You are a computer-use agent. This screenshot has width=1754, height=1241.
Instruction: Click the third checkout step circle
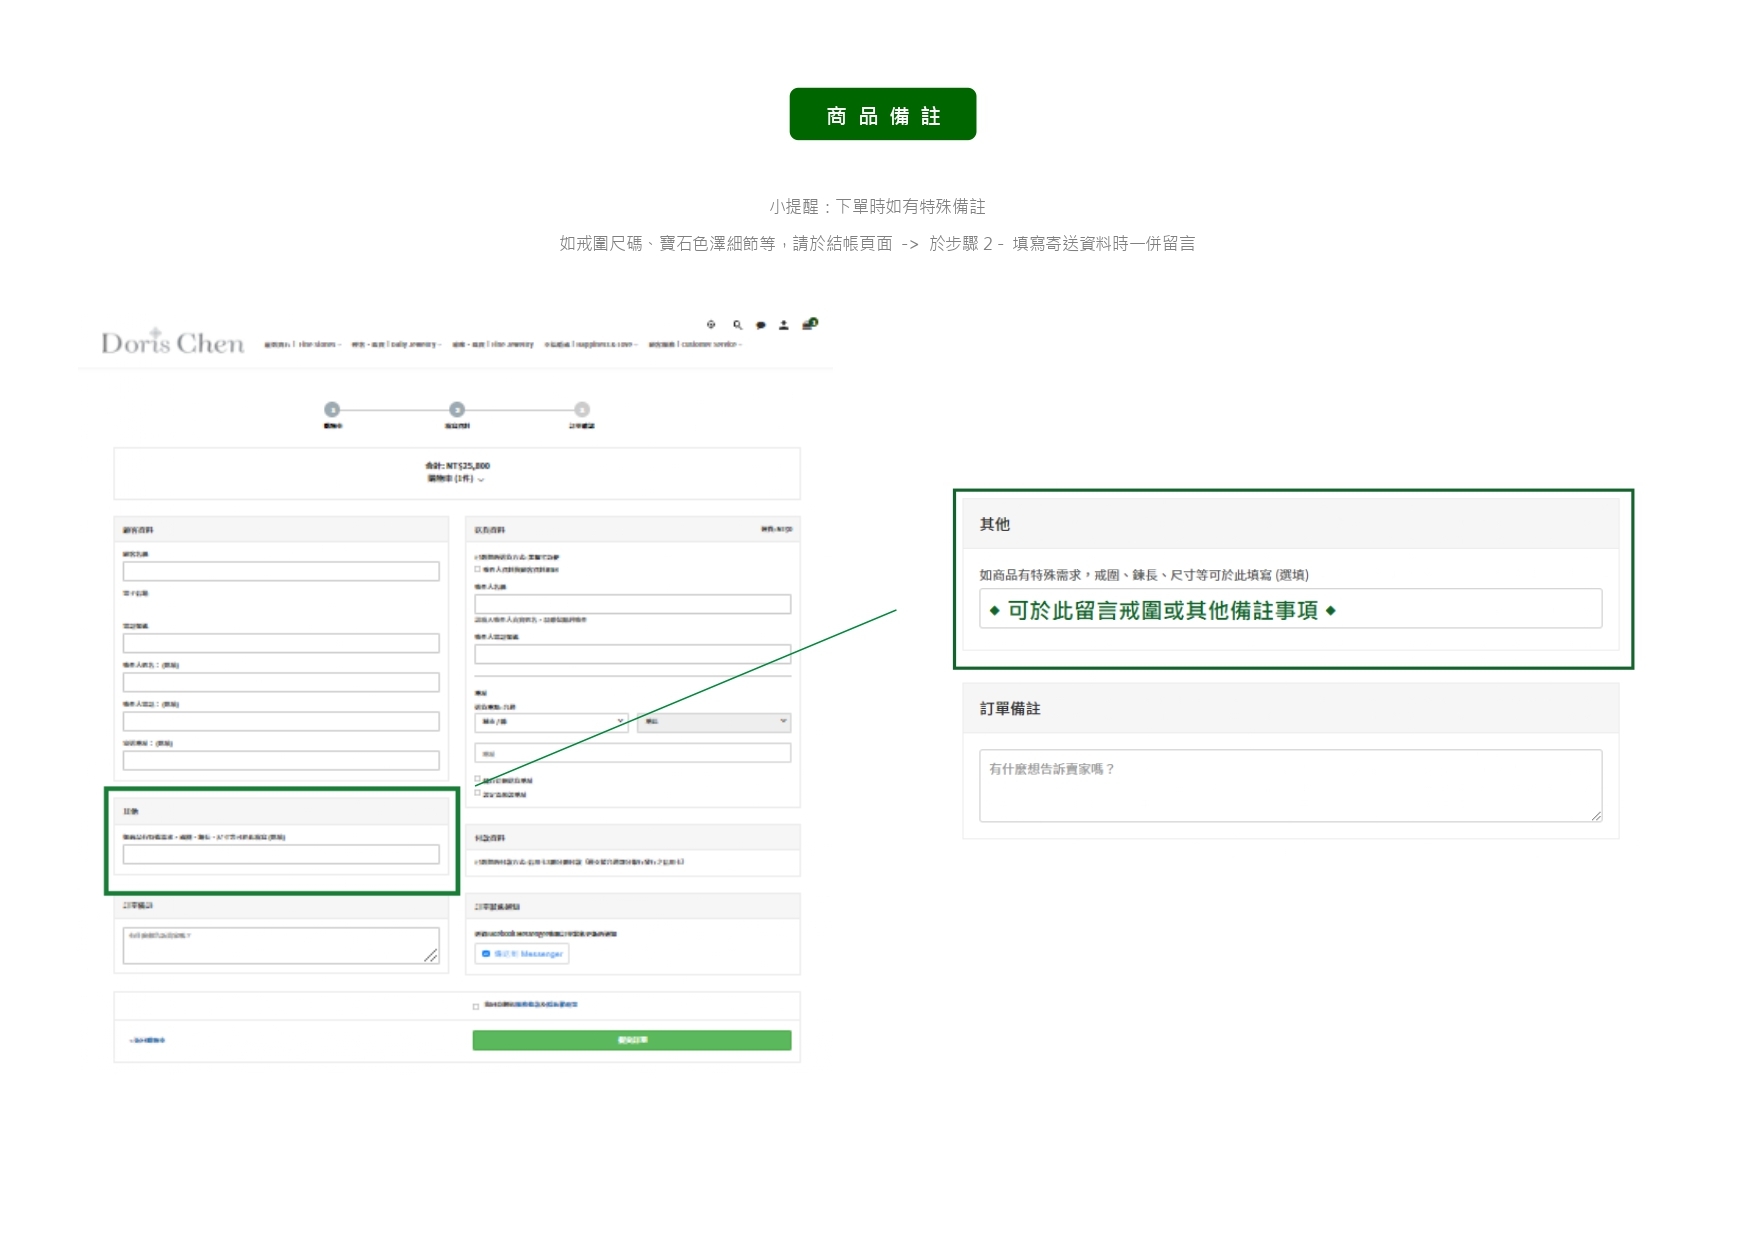click(582, 409)
